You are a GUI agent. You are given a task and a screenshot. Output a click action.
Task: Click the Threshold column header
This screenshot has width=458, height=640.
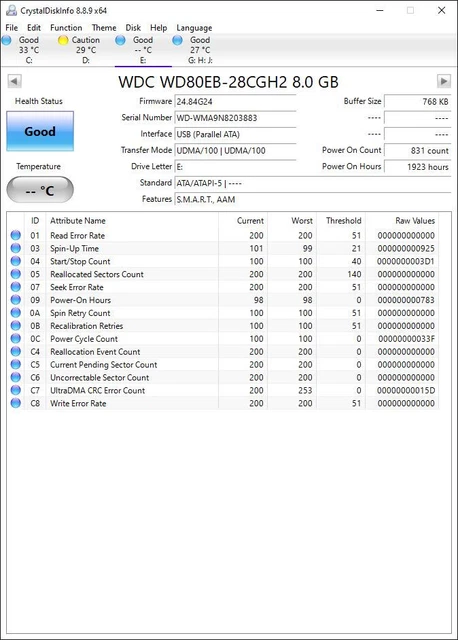point(341,221)
